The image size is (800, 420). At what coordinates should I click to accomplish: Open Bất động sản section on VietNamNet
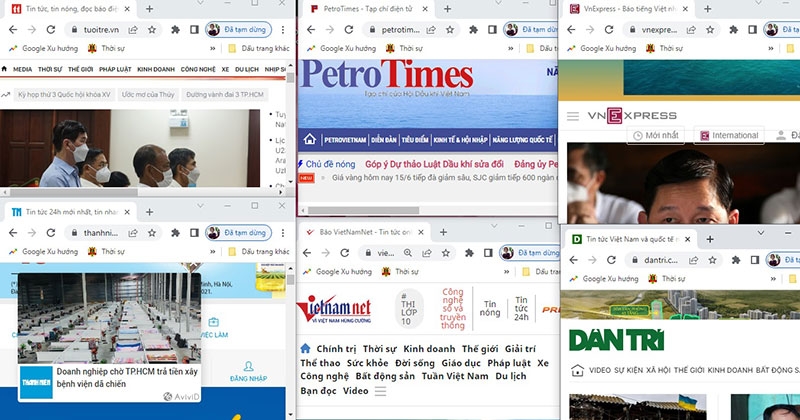pyautogui.click(x=385, y=376)
